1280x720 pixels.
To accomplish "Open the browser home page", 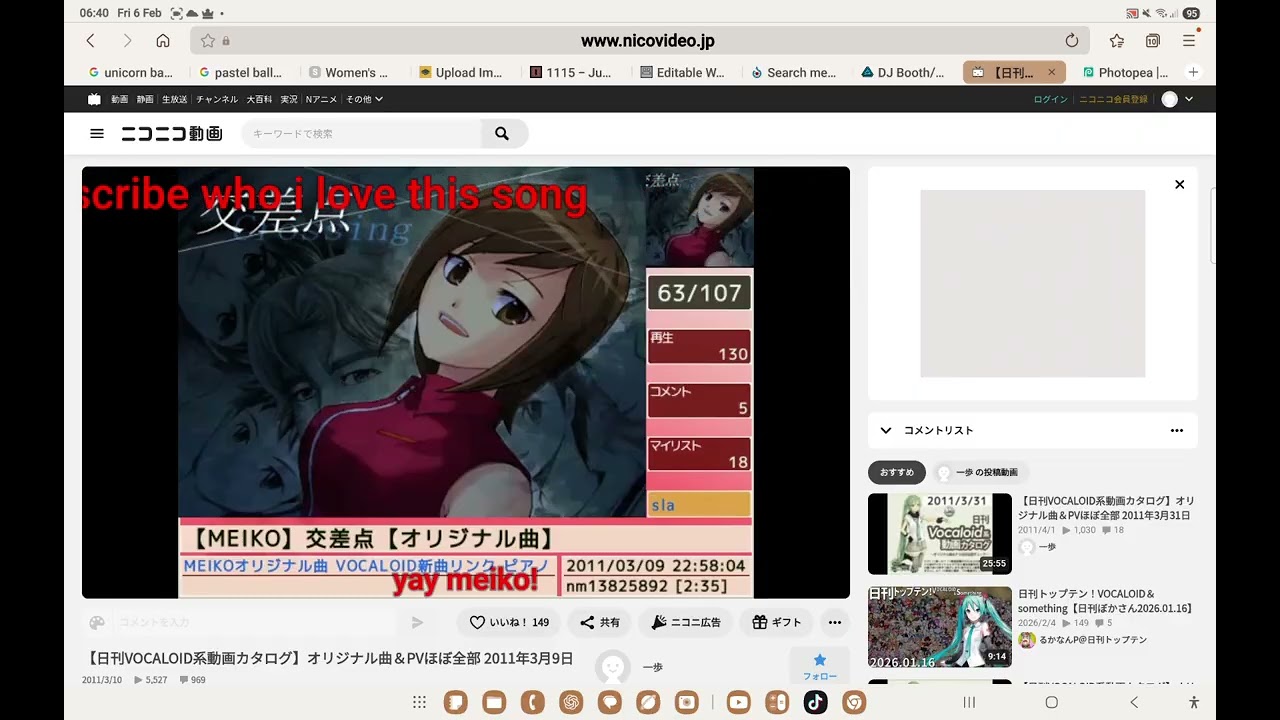I will point(163,41).
